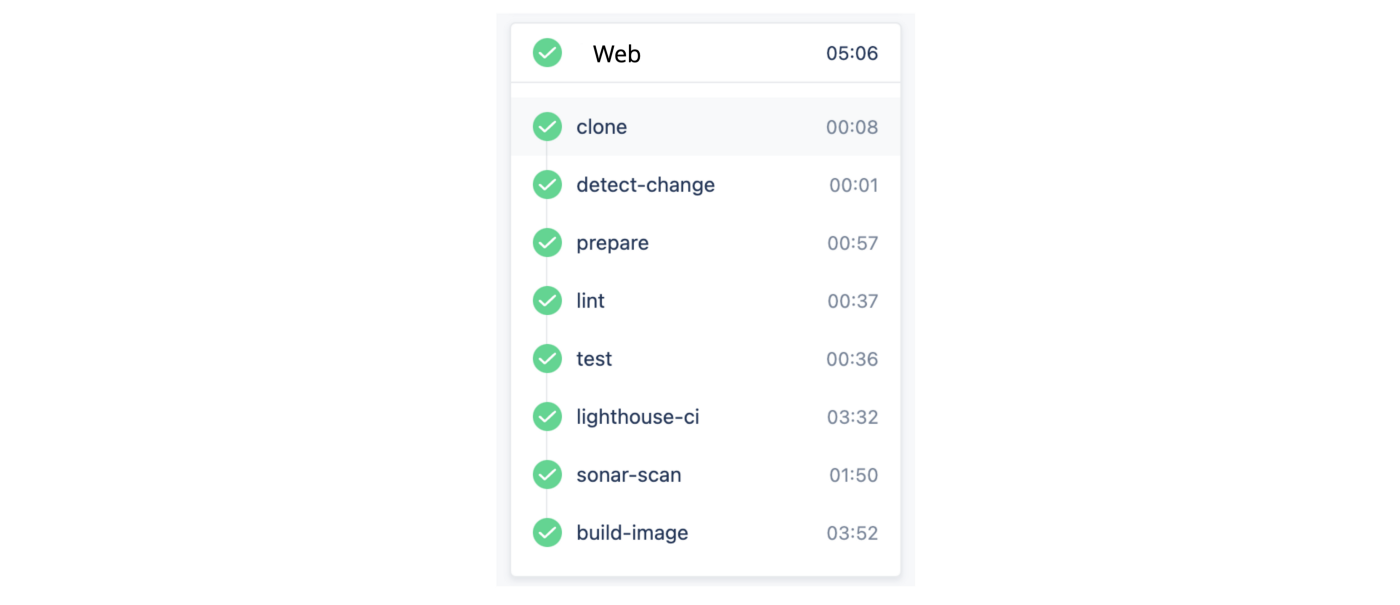Open the sonar-scan step
The height and width of the screenshot is (605, 1400).
pyautogui.click(x=628, y=475)
